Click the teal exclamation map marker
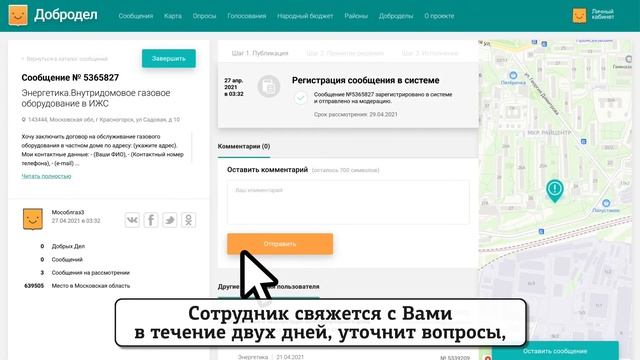This screenshot has height=360, width=640. coord(555,190)
